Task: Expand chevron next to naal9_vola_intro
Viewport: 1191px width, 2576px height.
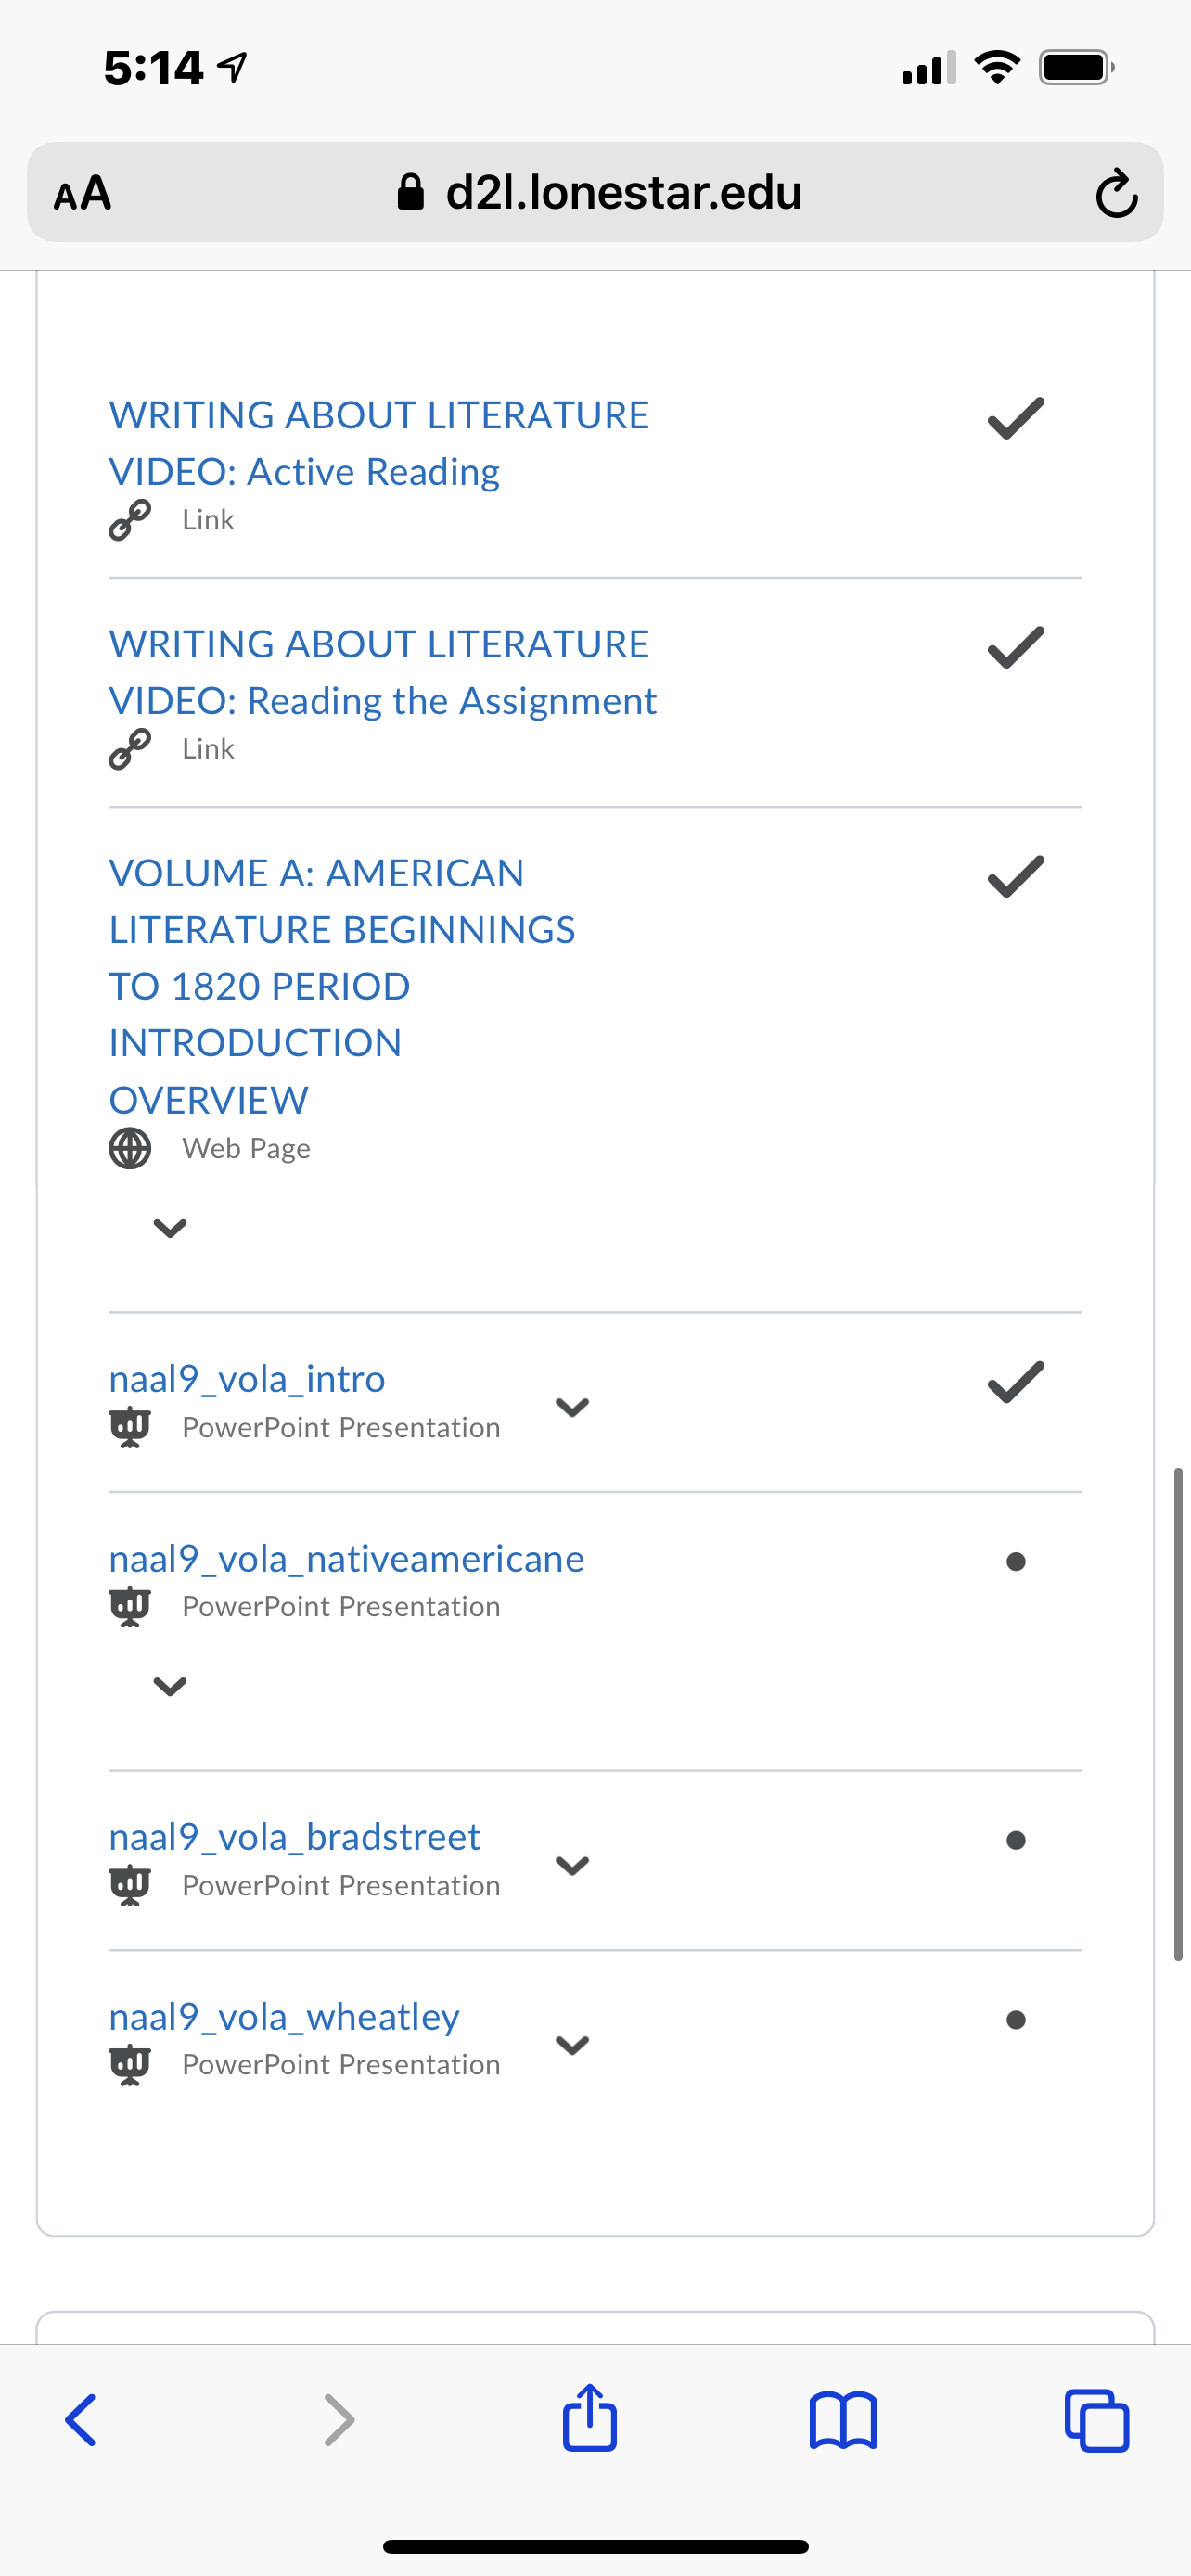Action: point(571,1407)
